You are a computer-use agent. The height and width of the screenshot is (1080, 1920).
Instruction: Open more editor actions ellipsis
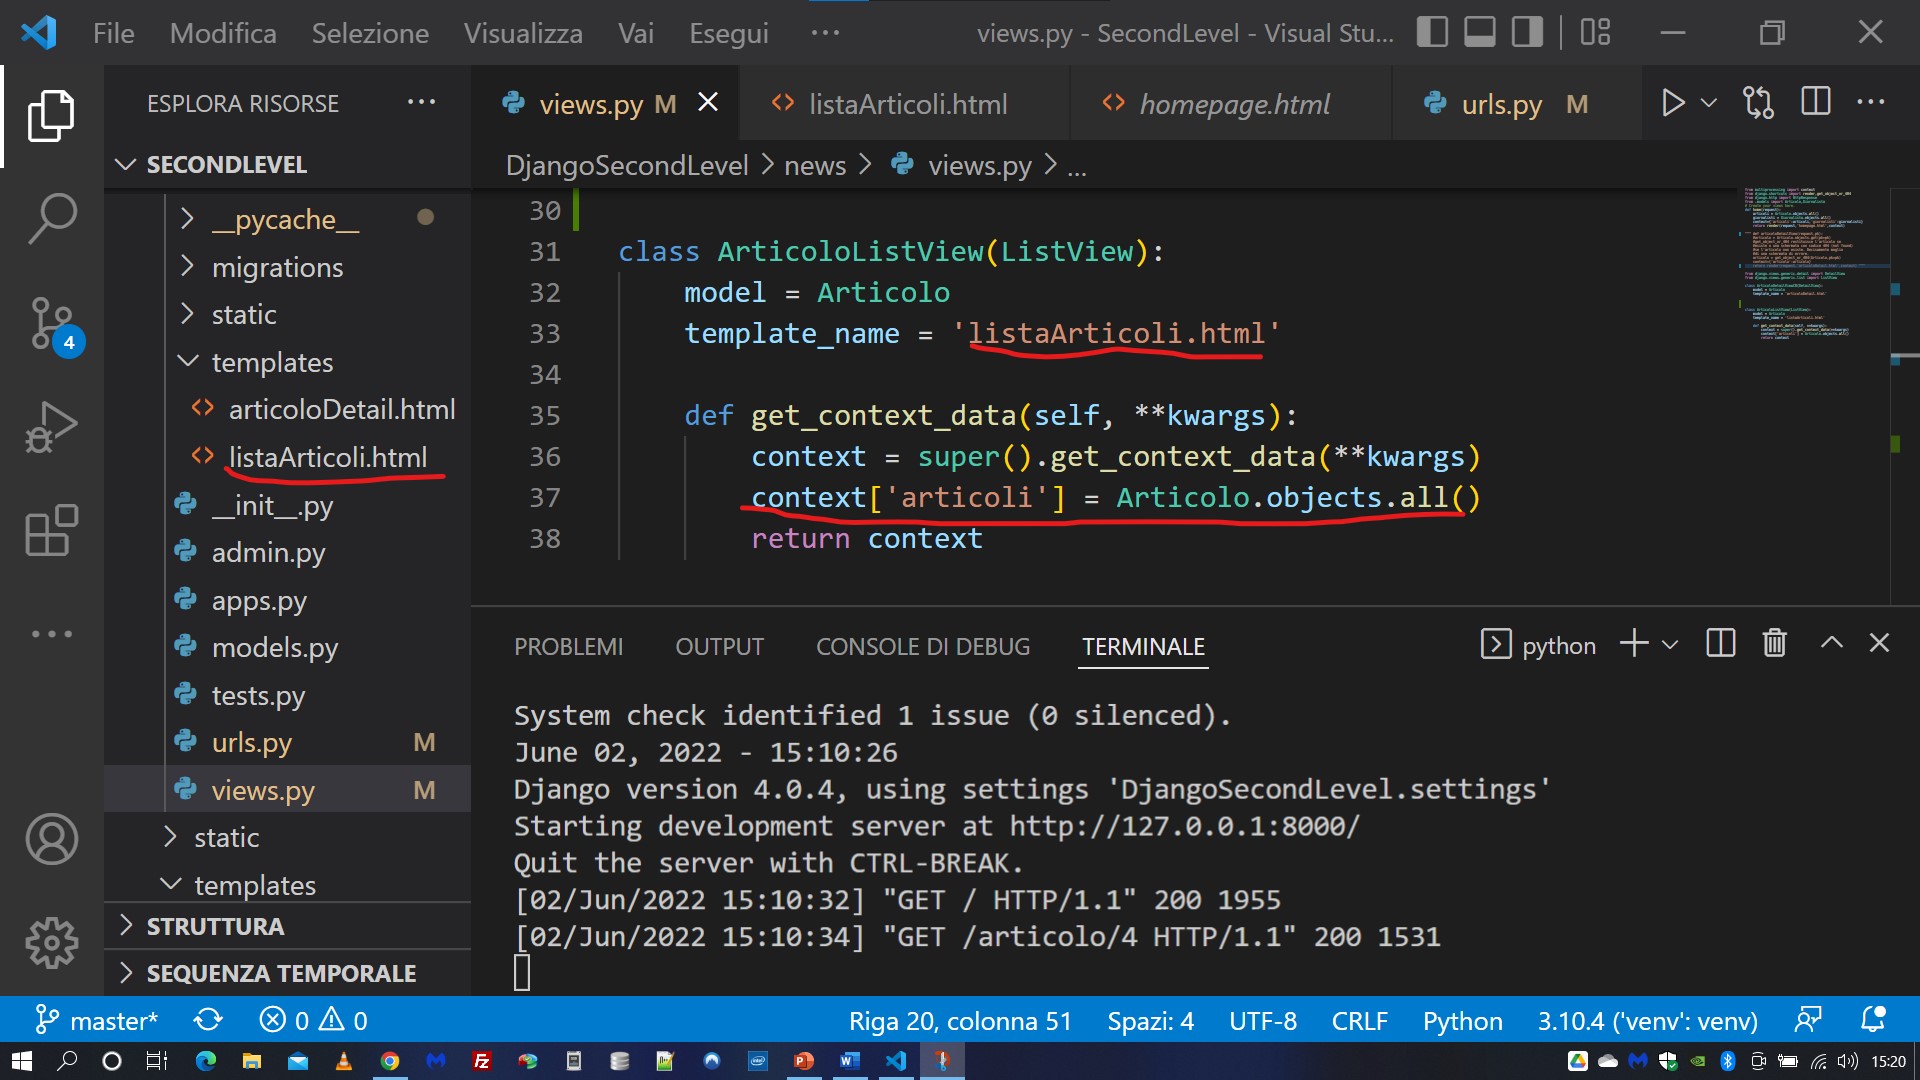pyautogui.click(x=1870, y=103)
